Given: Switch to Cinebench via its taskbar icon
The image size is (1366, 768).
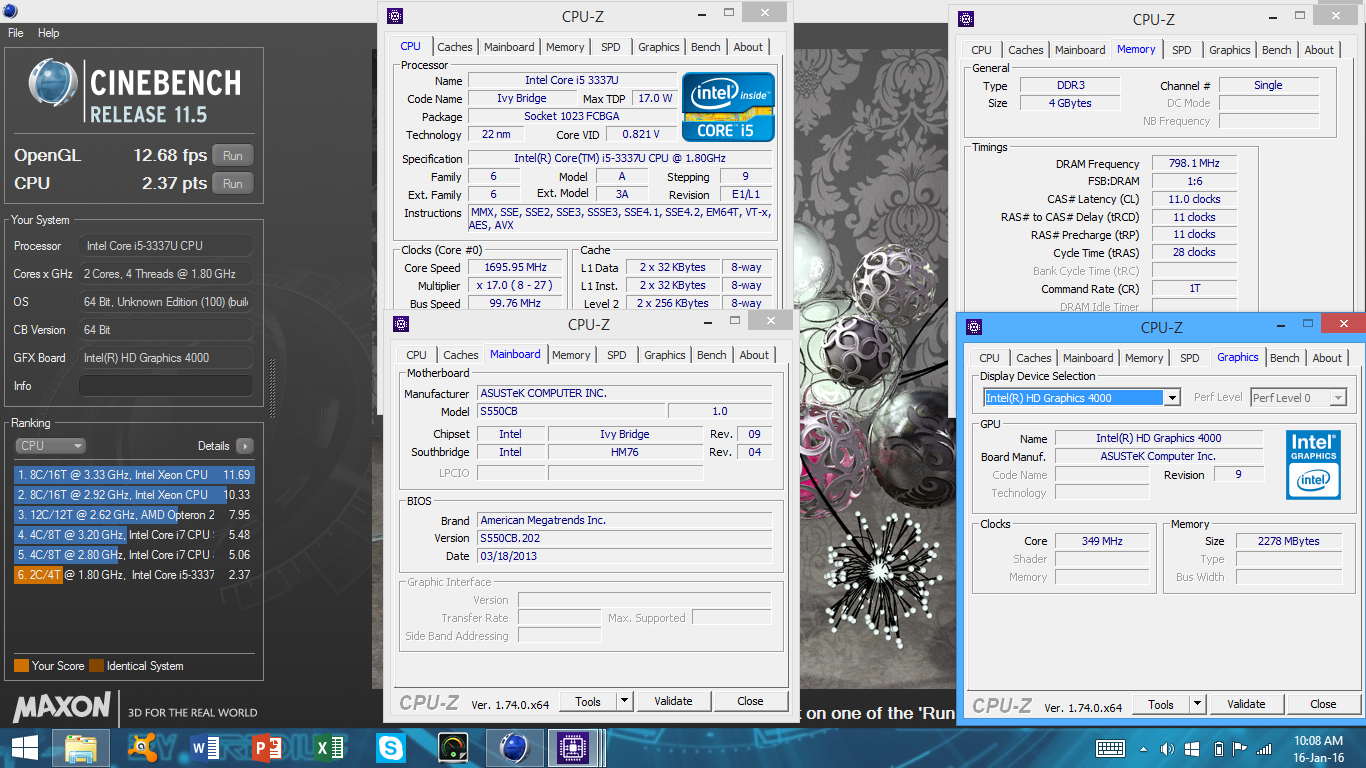Looking at the screenshot, I should 514,748.
